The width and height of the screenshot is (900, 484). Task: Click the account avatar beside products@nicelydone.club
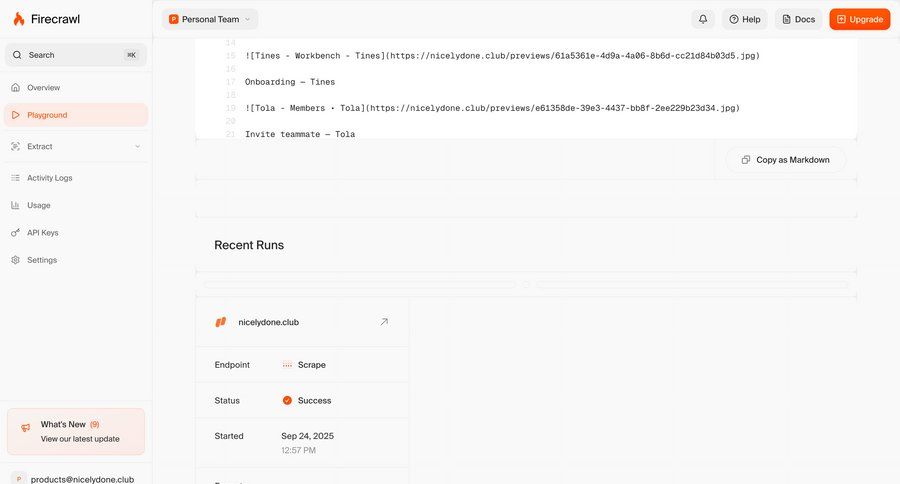[x=18, y=478]
